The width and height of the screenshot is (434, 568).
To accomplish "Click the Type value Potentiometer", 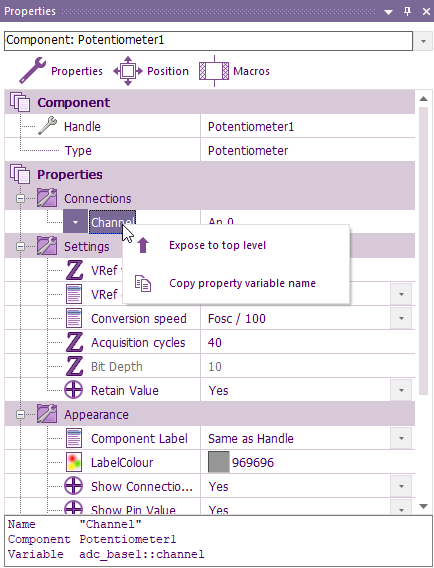I will click(248, 151).
